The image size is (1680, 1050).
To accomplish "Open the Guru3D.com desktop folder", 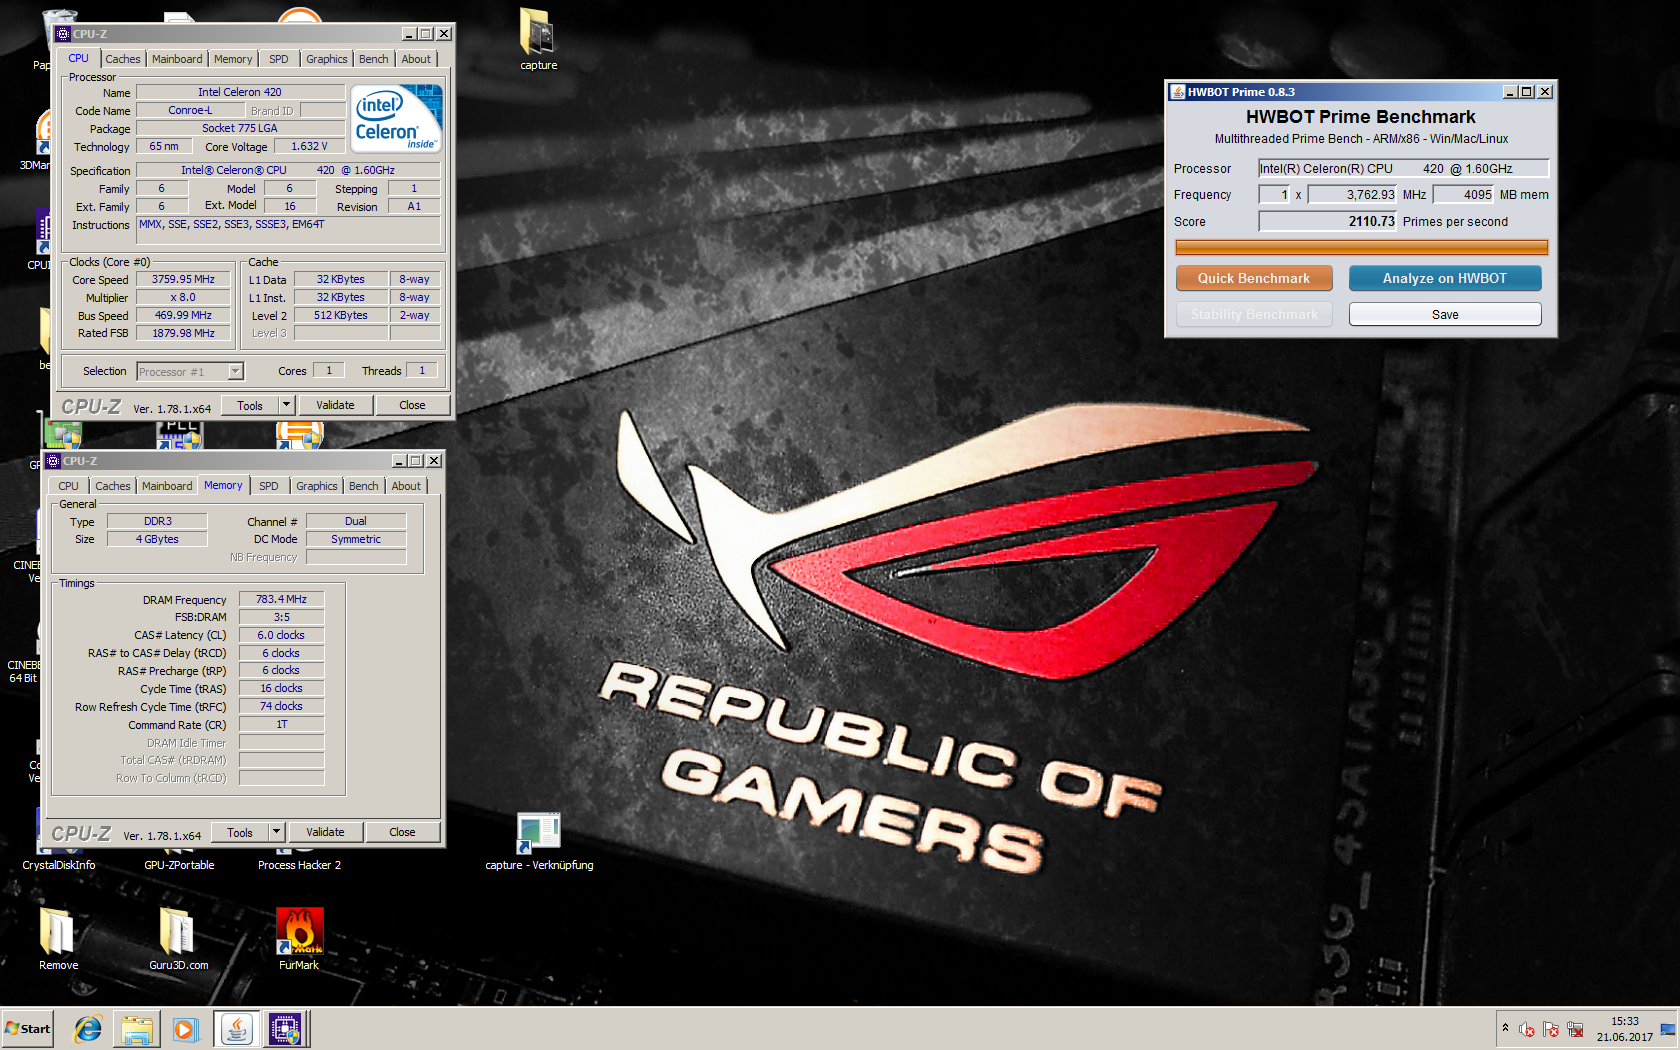I will 178,938.
